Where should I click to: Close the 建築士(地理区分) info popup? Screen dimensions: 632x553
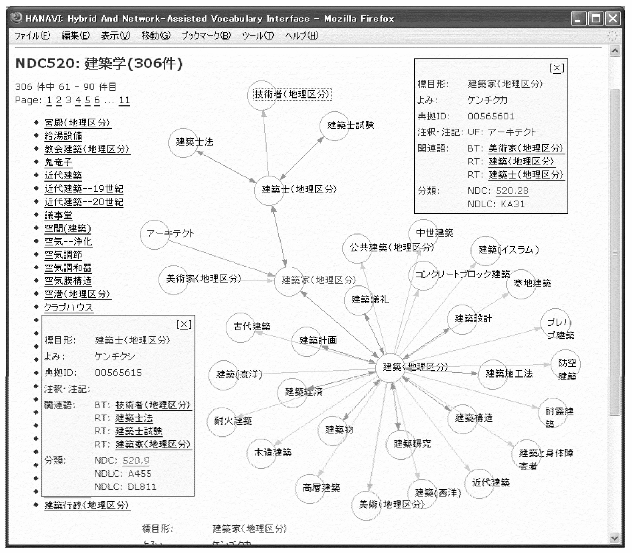tap(183, 323)
